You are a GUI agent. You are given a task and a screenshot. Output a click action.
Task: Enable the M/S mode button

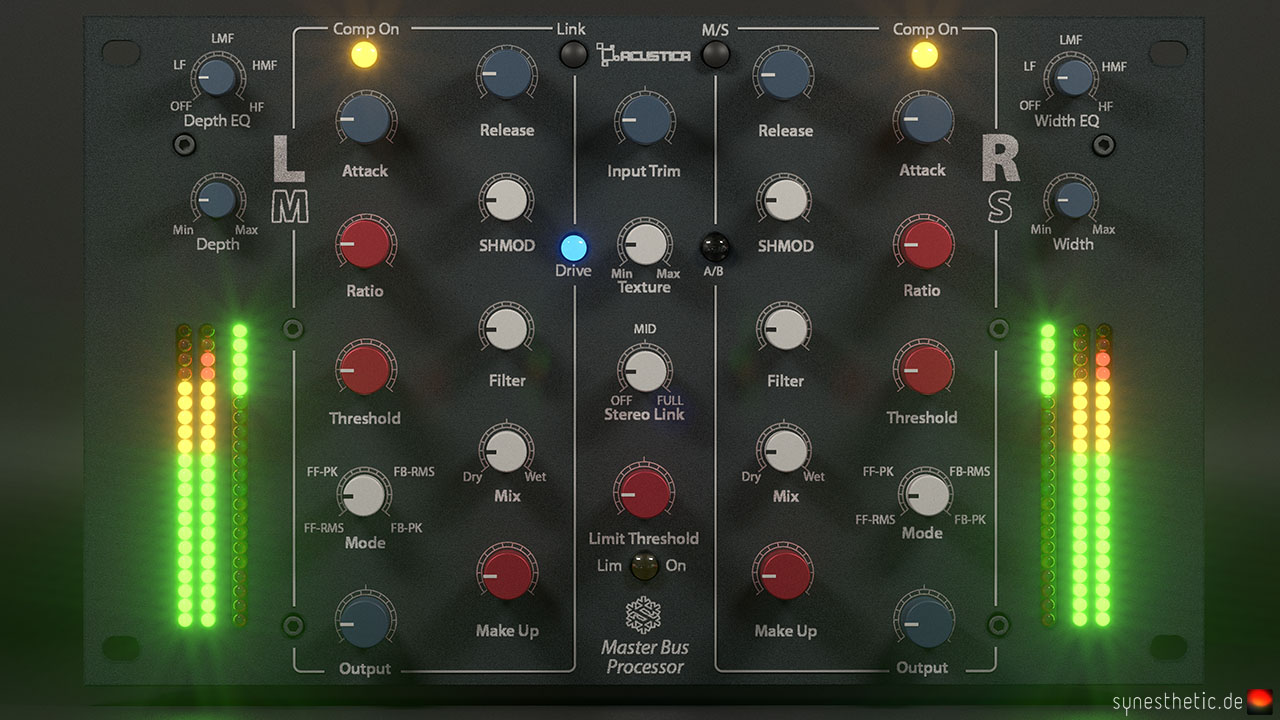(x=715, y=54)
